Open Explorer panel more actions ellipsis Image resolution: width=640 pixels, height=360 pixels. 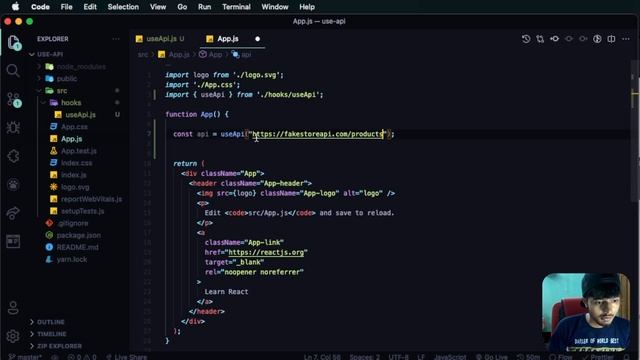(x=116, y=39)
